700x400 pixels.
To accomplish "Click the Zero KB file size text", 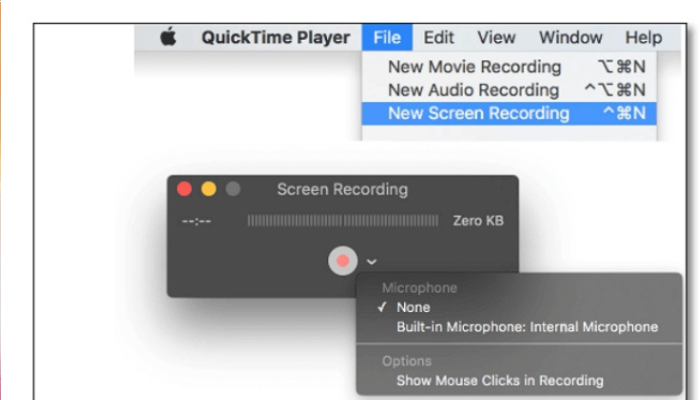I will click(x=478, y=221).
